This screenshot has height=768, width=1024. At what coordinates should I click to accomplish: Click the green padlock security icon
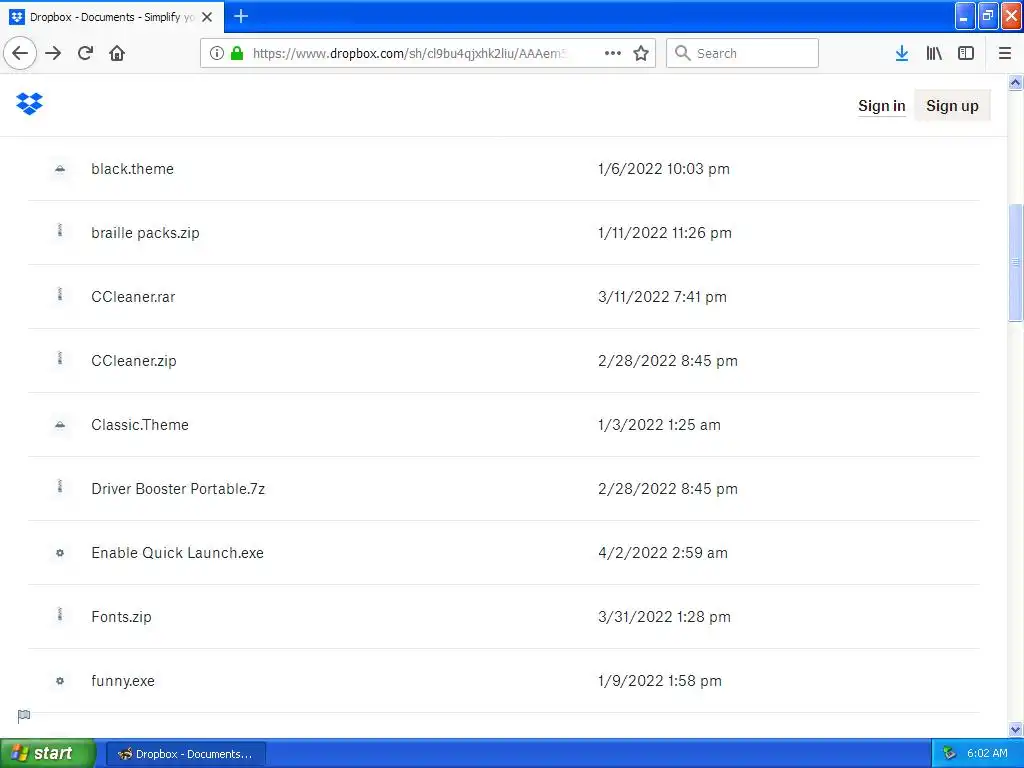click(237, 53)
